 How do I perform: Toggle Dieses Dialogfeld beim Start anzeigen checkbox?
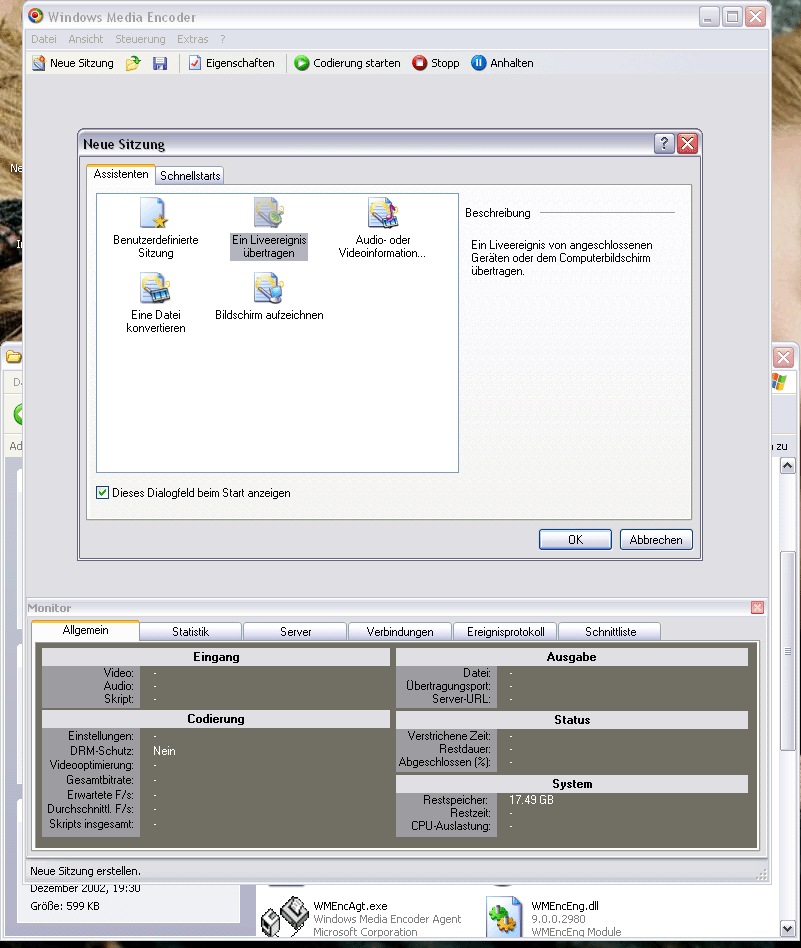click(102, 493)
